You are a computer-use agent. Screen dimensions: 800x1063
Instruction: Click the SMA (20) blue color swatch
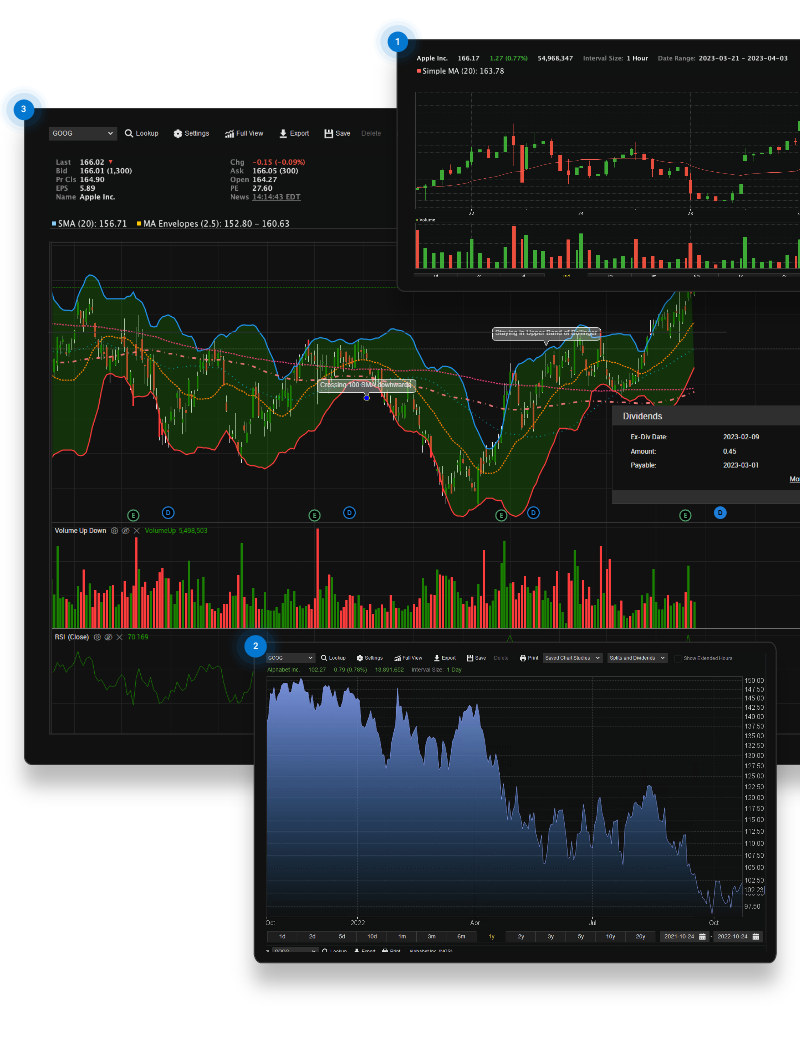54,223
